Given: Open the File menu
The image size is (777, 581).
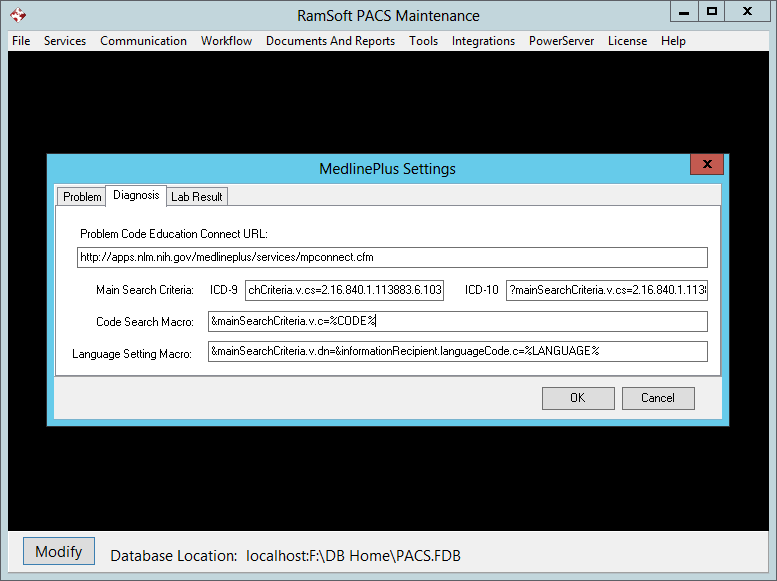Looking at the screenshot, I should (x=21, y=41).
